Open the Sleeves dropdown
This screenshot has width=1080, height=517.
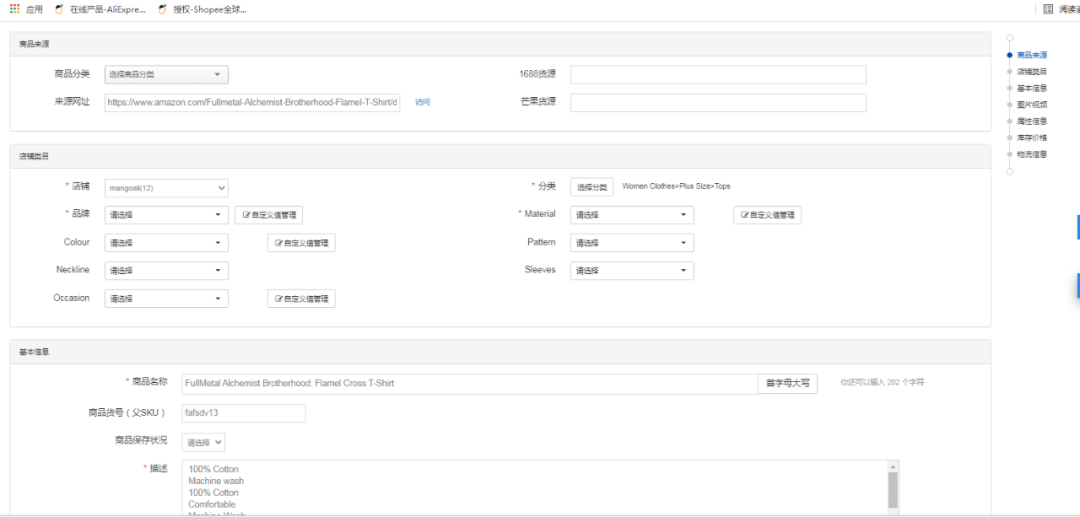click(632, 271)
